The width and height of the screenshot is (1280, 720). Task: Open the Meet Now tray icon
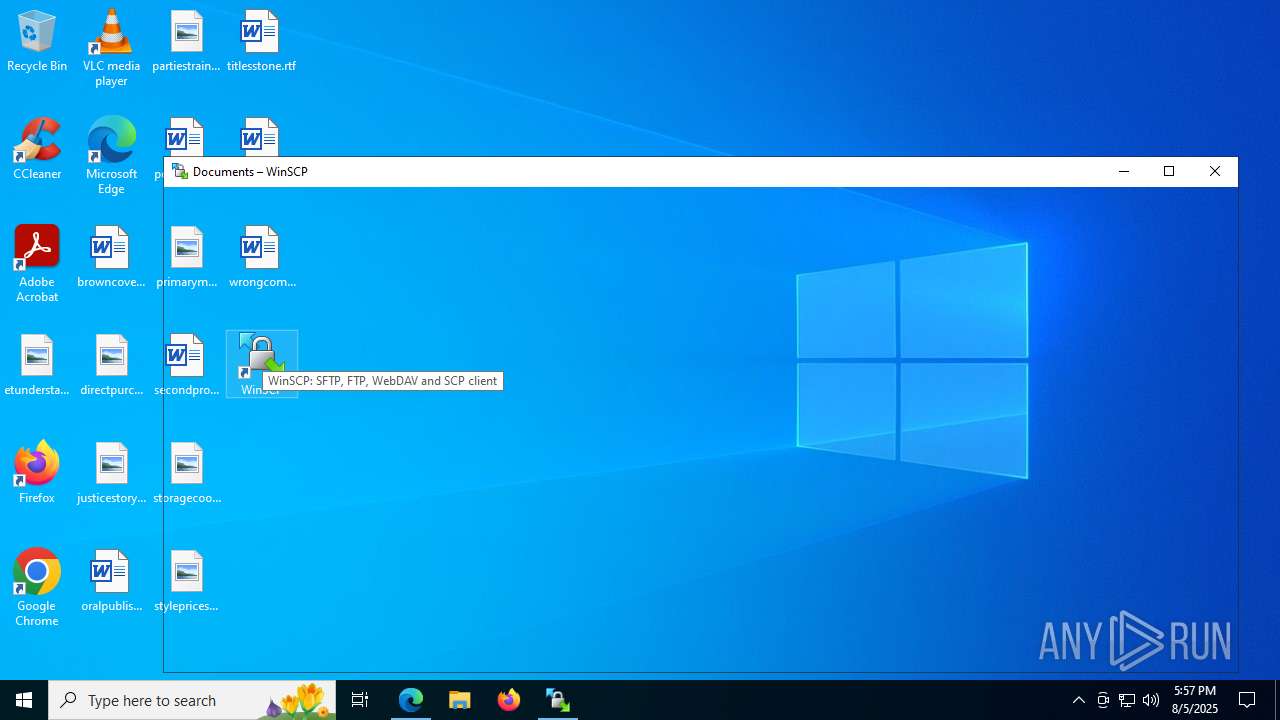pyautogui.click(x=1103, y=700)
